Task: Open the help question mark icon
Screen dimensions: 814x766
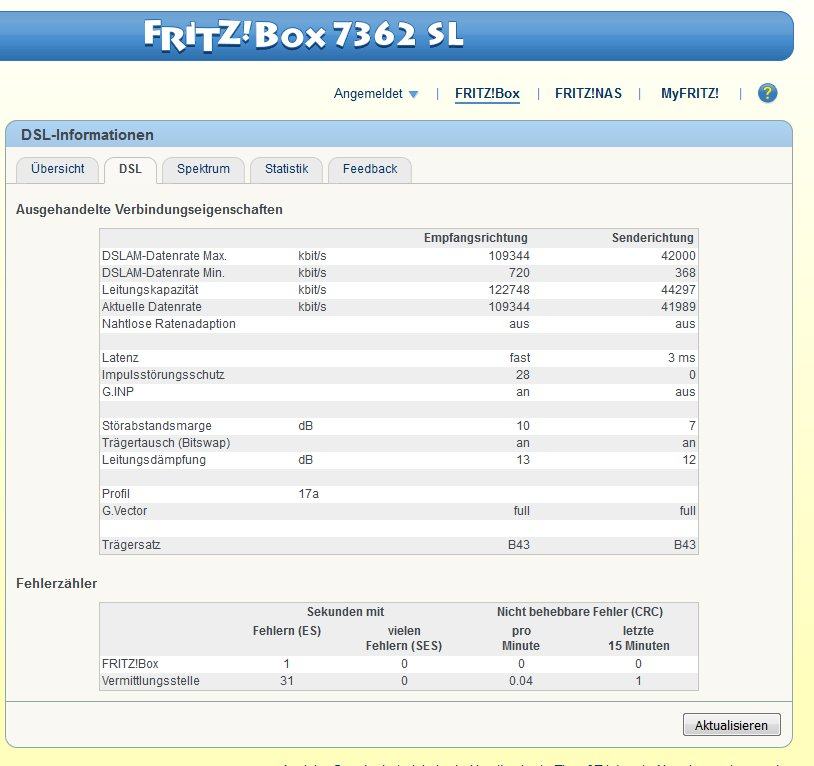Action: 767,93
